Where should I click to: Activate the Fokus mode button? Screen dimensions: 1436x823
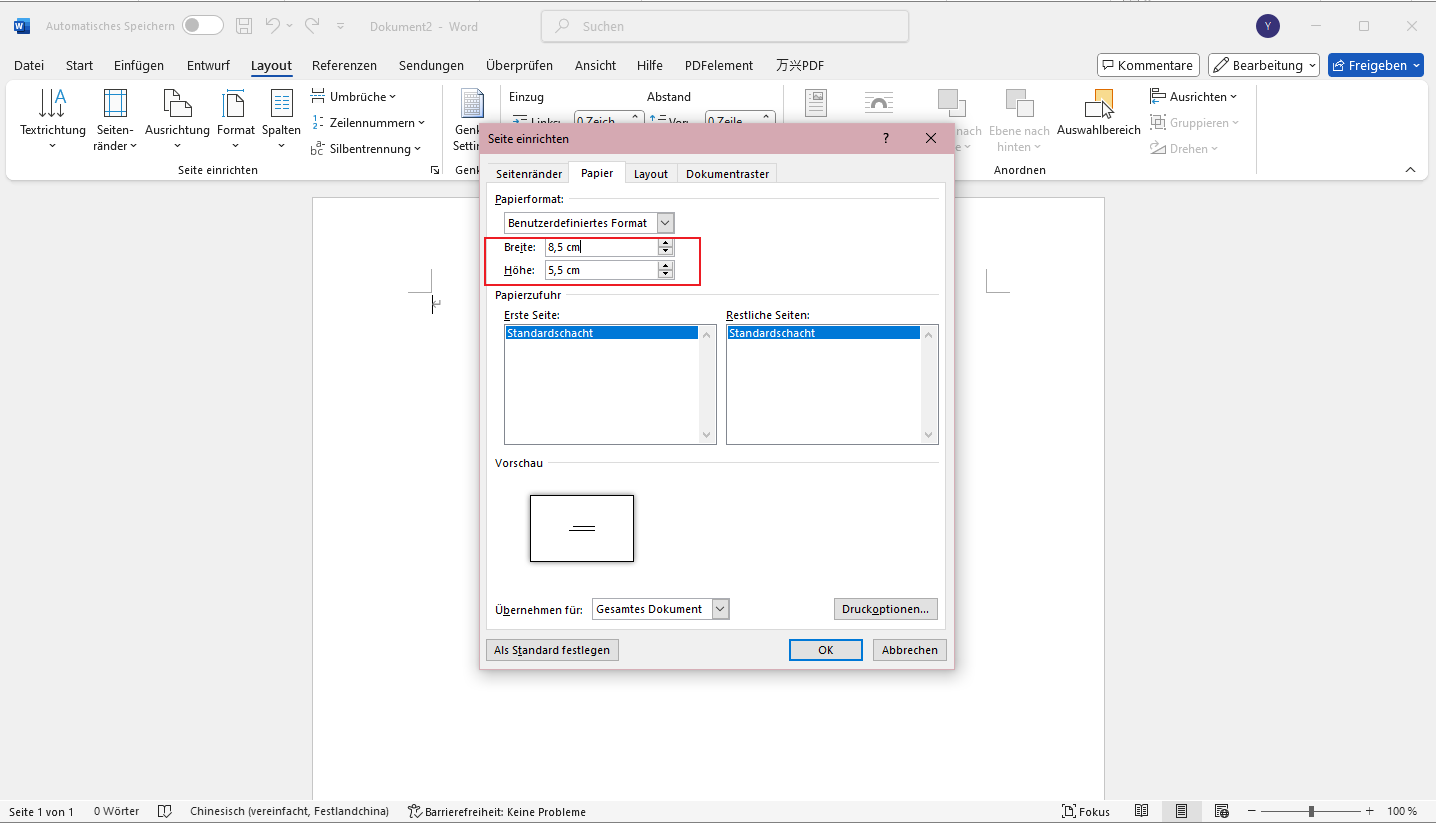[1086, 811]
